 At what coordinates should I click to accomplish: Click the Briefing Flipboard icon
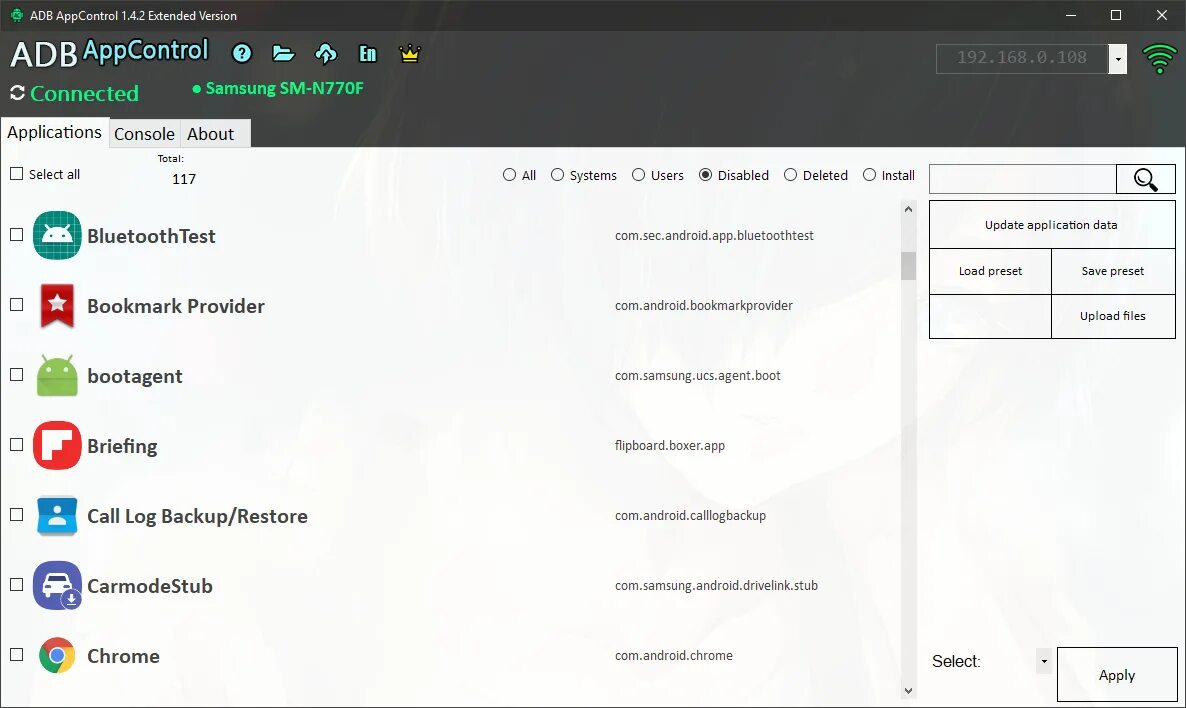pos(57,446)
